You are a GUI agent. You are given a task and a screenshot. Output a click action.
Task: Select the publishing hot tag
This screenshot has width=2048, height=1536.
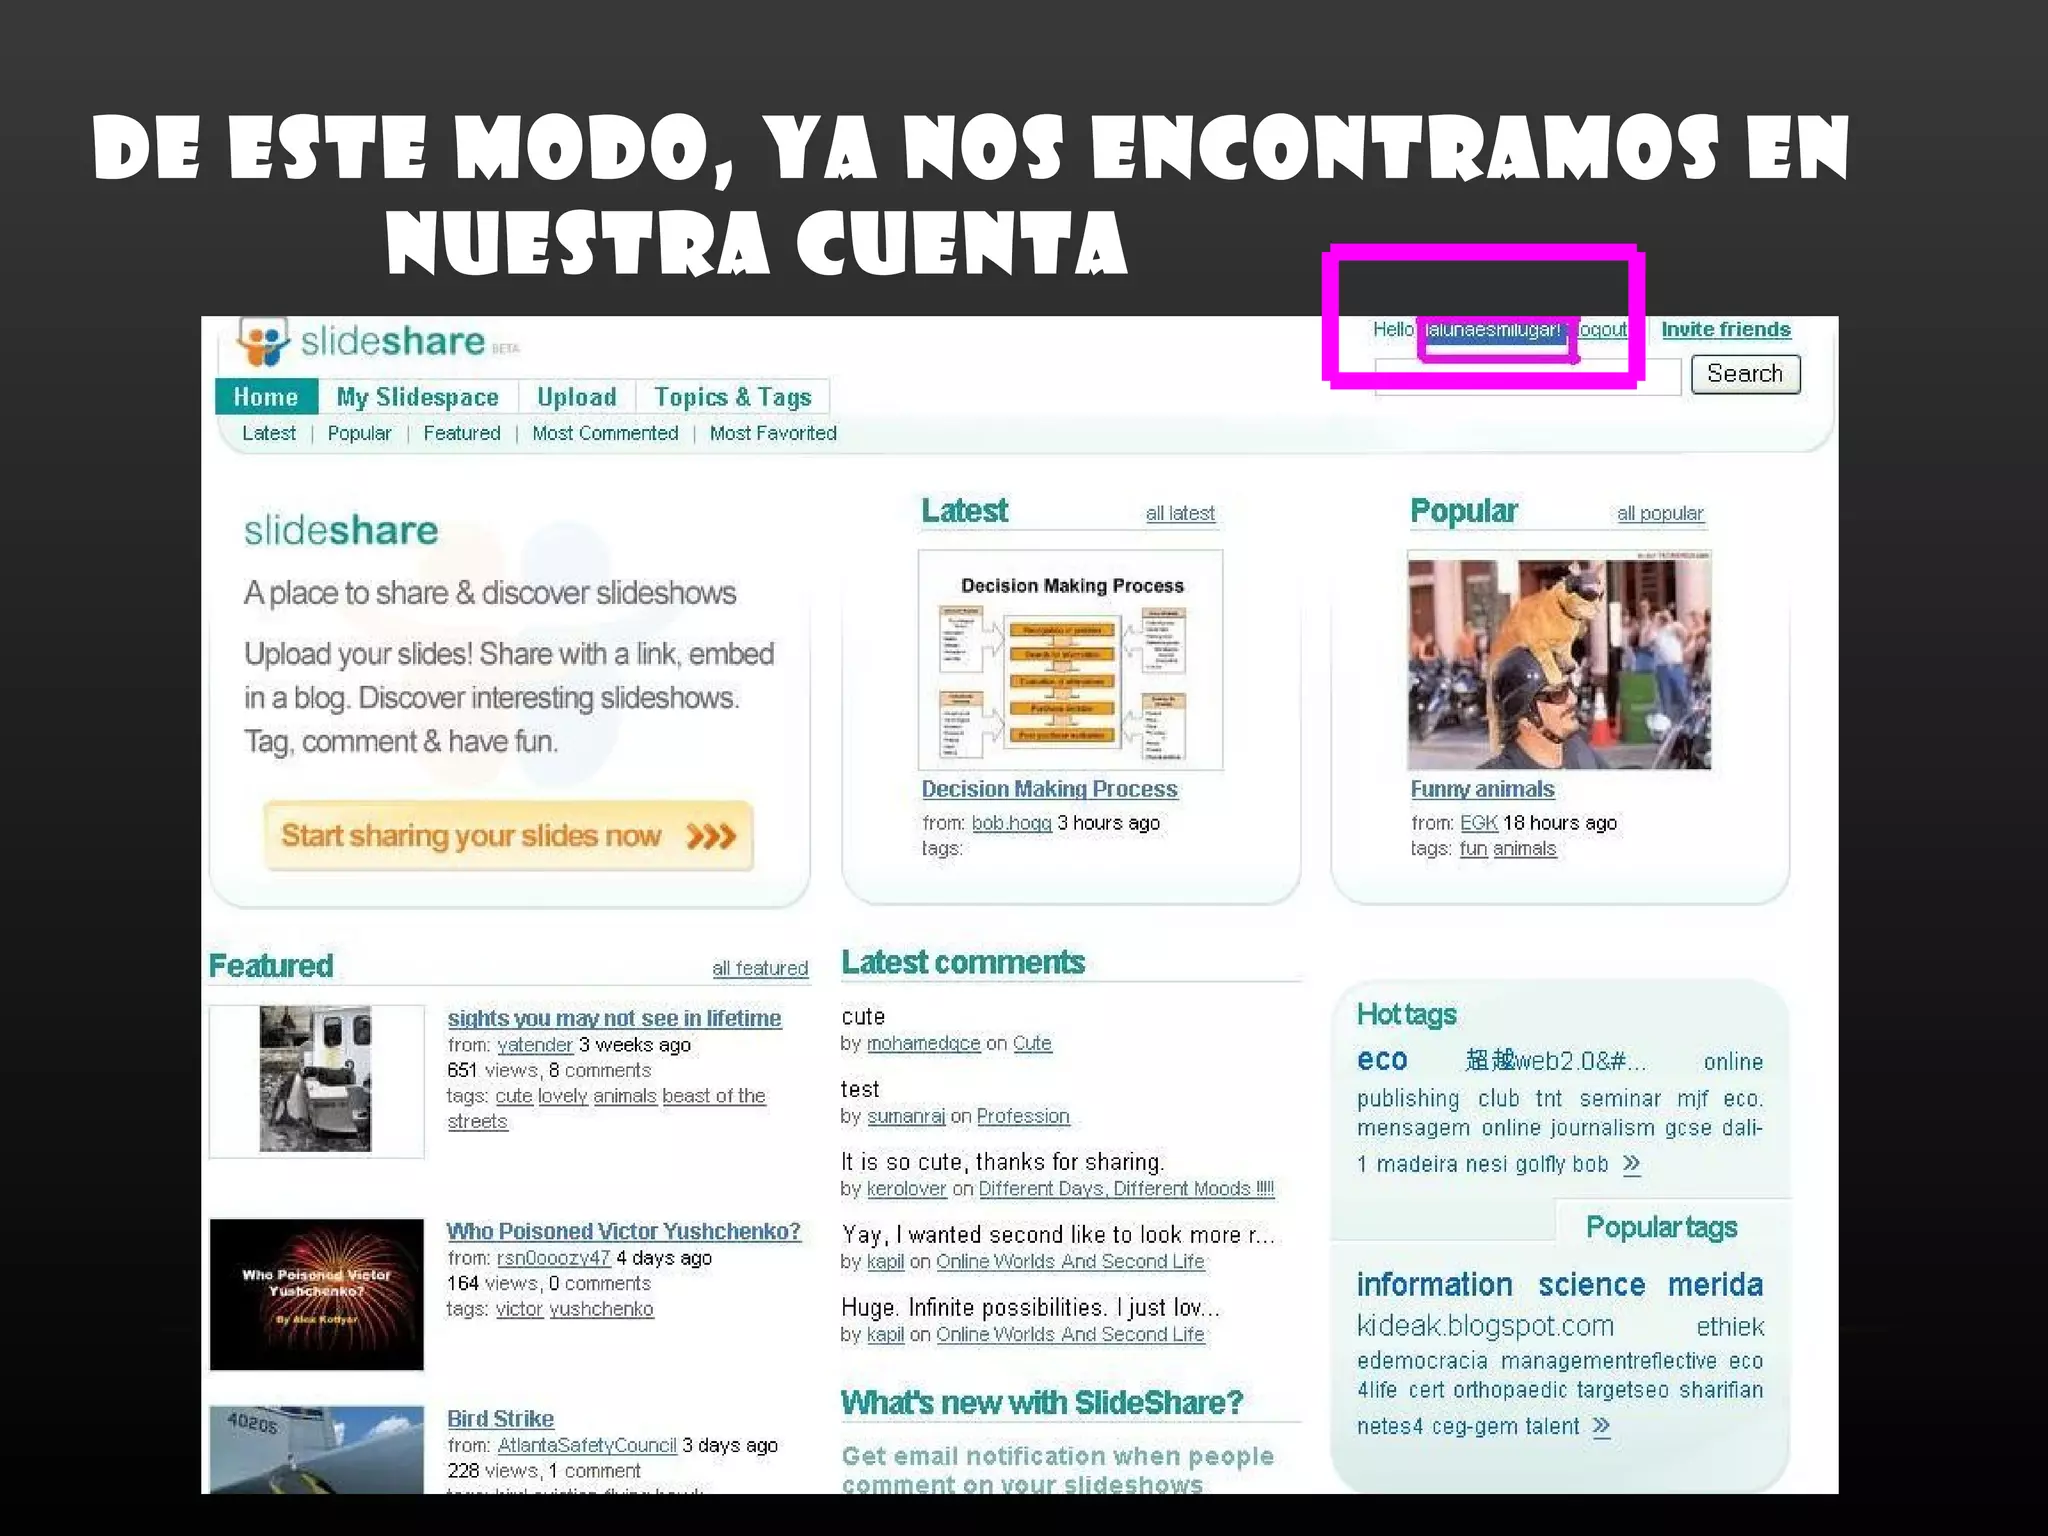[1408, 1099]
